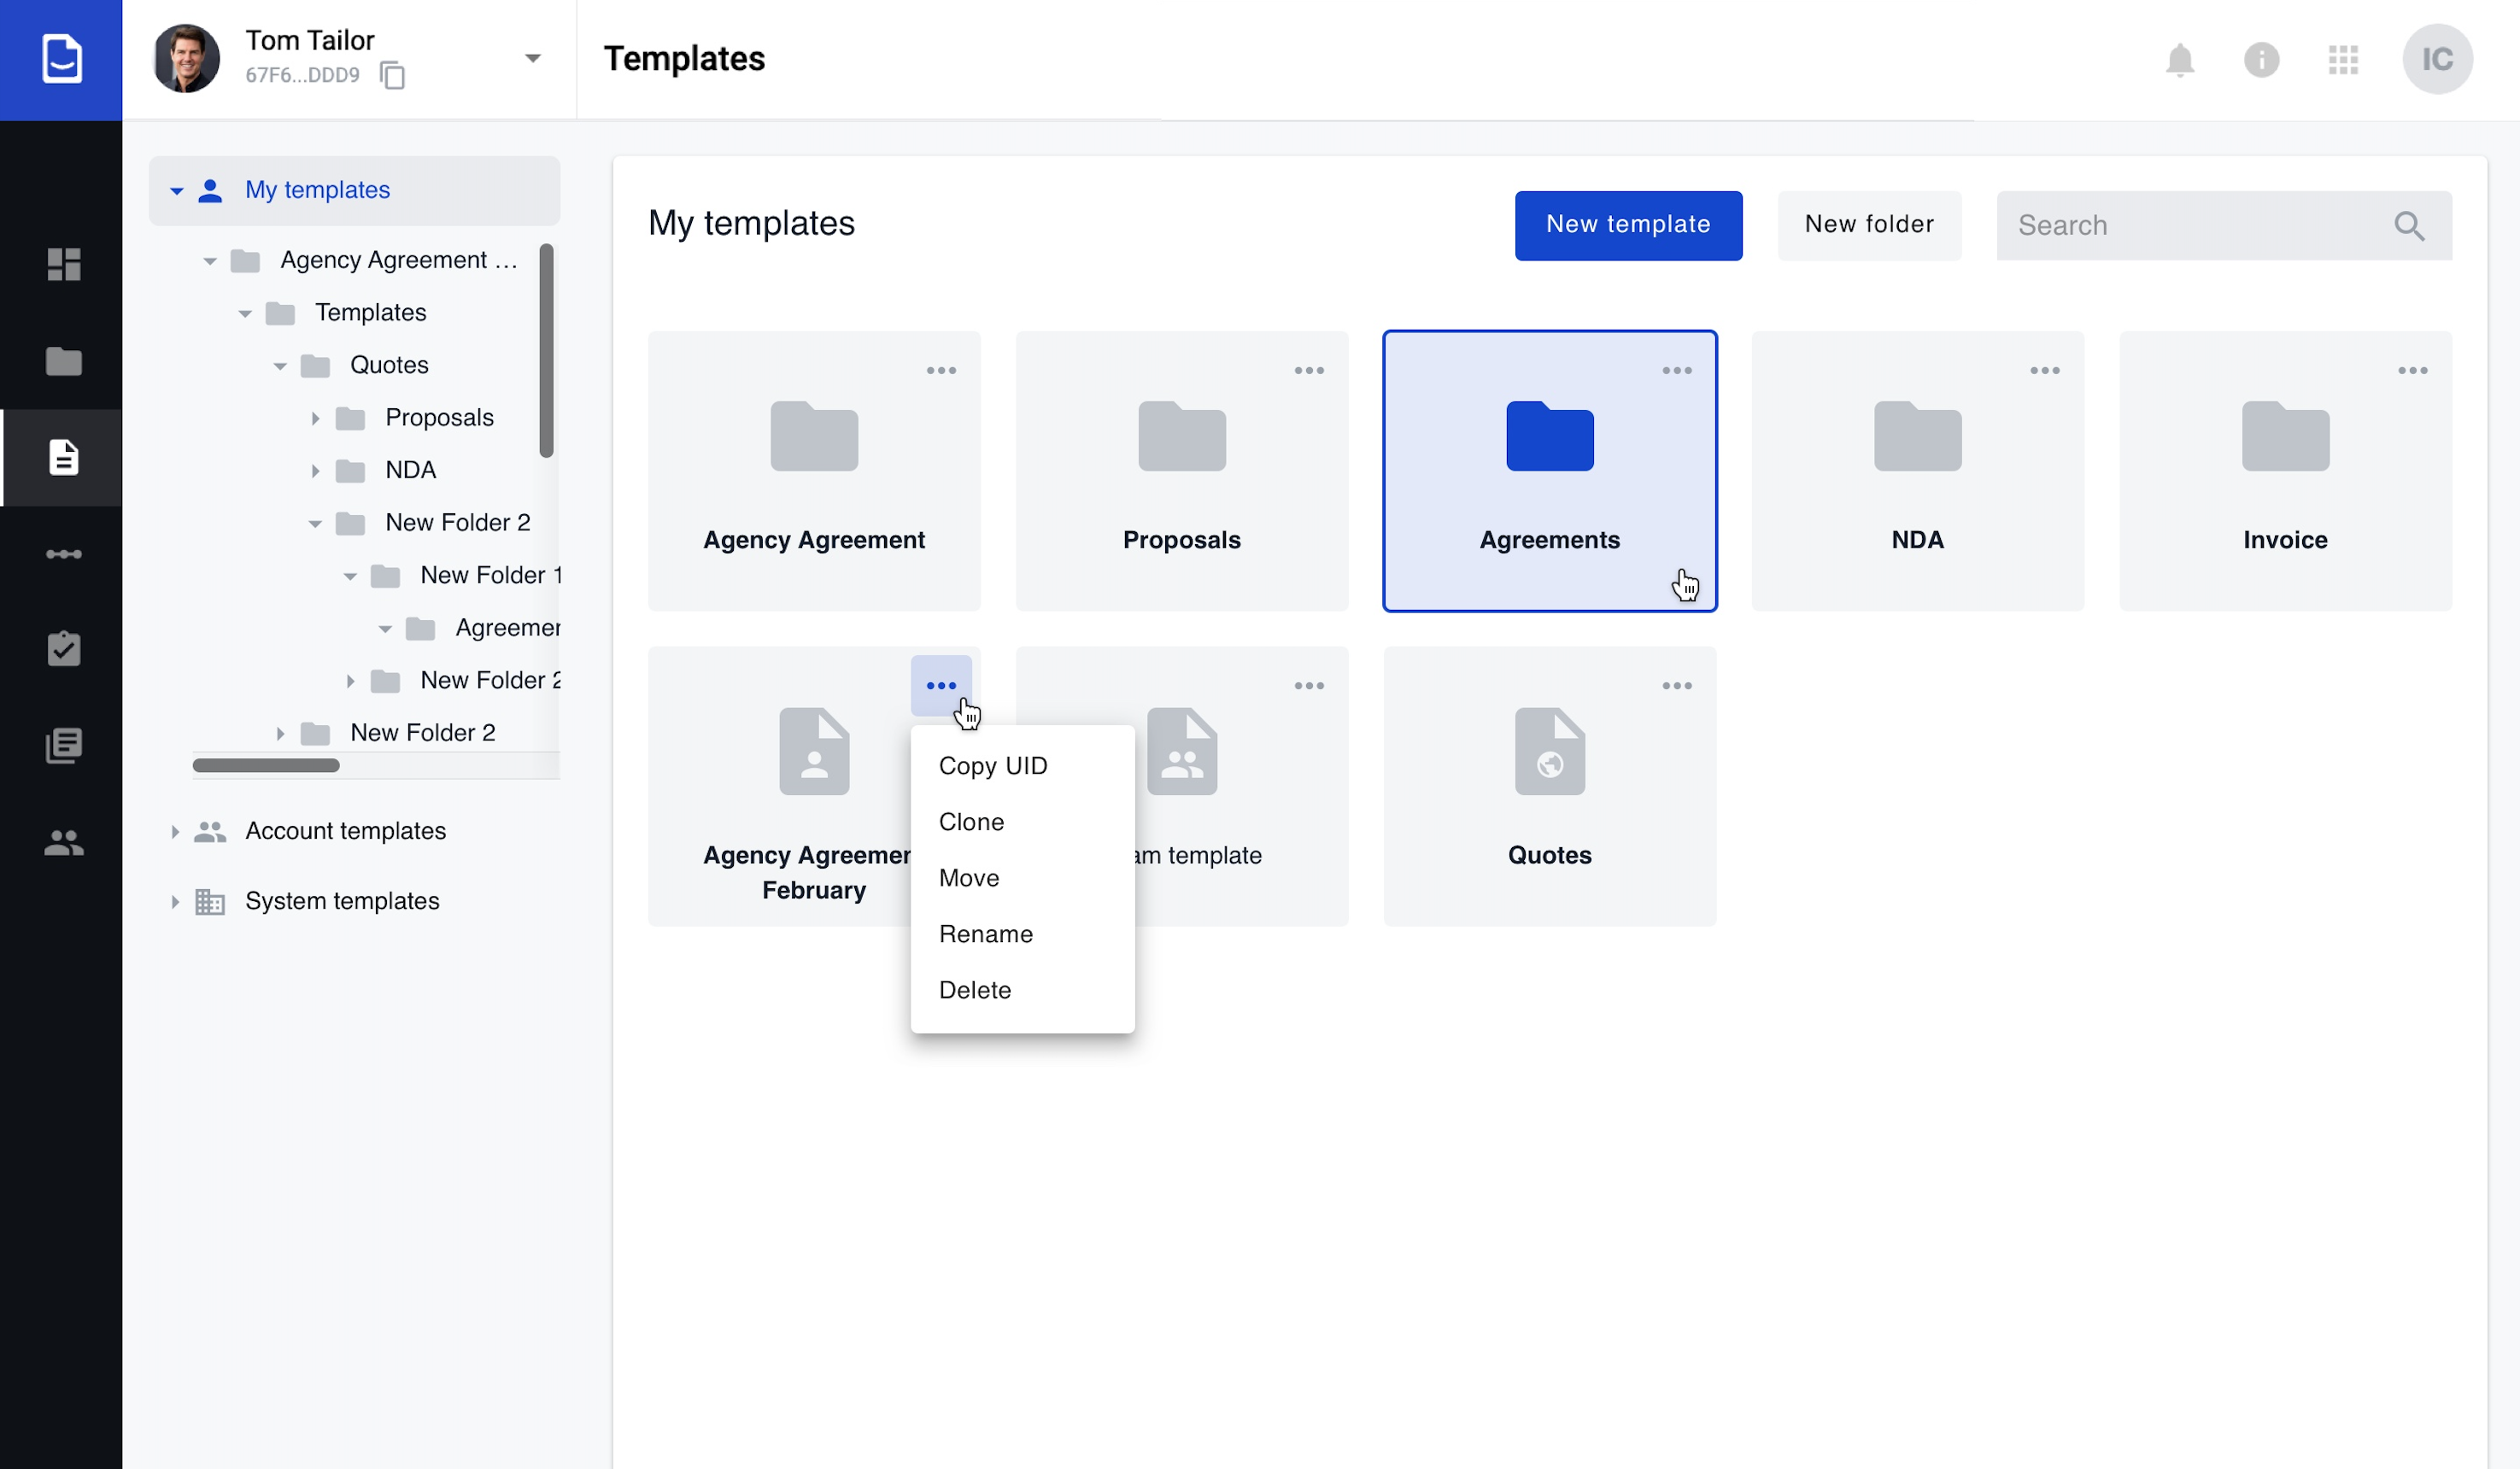The width and height of the screenshot is (2520, 1469).
Task: Click the search magnifier icon
Action: [x=2409, y=226]
